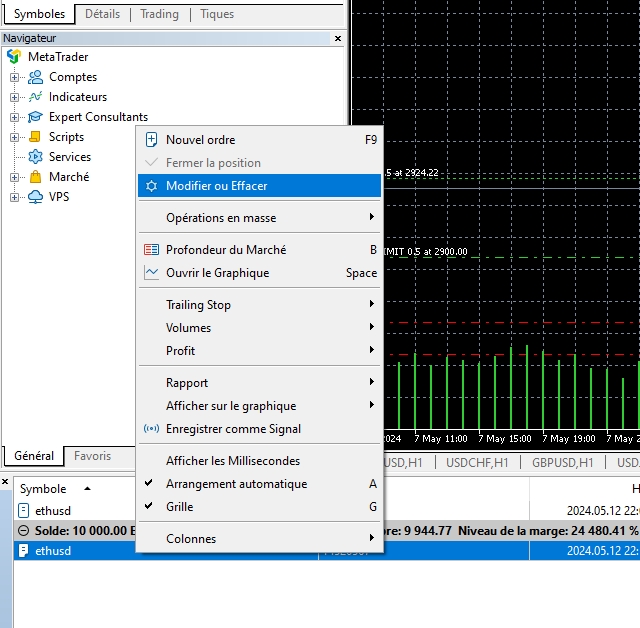Expand the Comptes tree node

click(x=15, y=77)
